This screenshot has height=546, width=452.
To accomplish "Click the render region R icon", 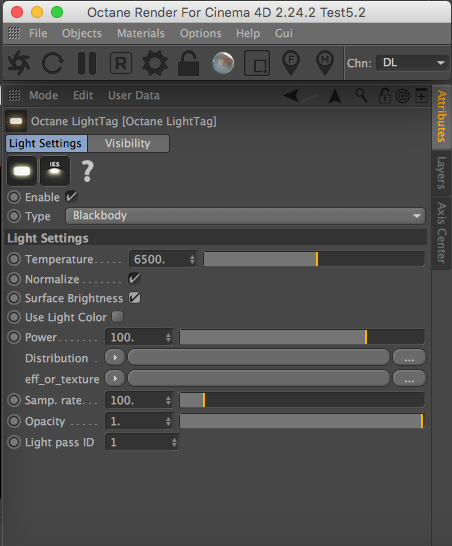I will coord(121,63).
